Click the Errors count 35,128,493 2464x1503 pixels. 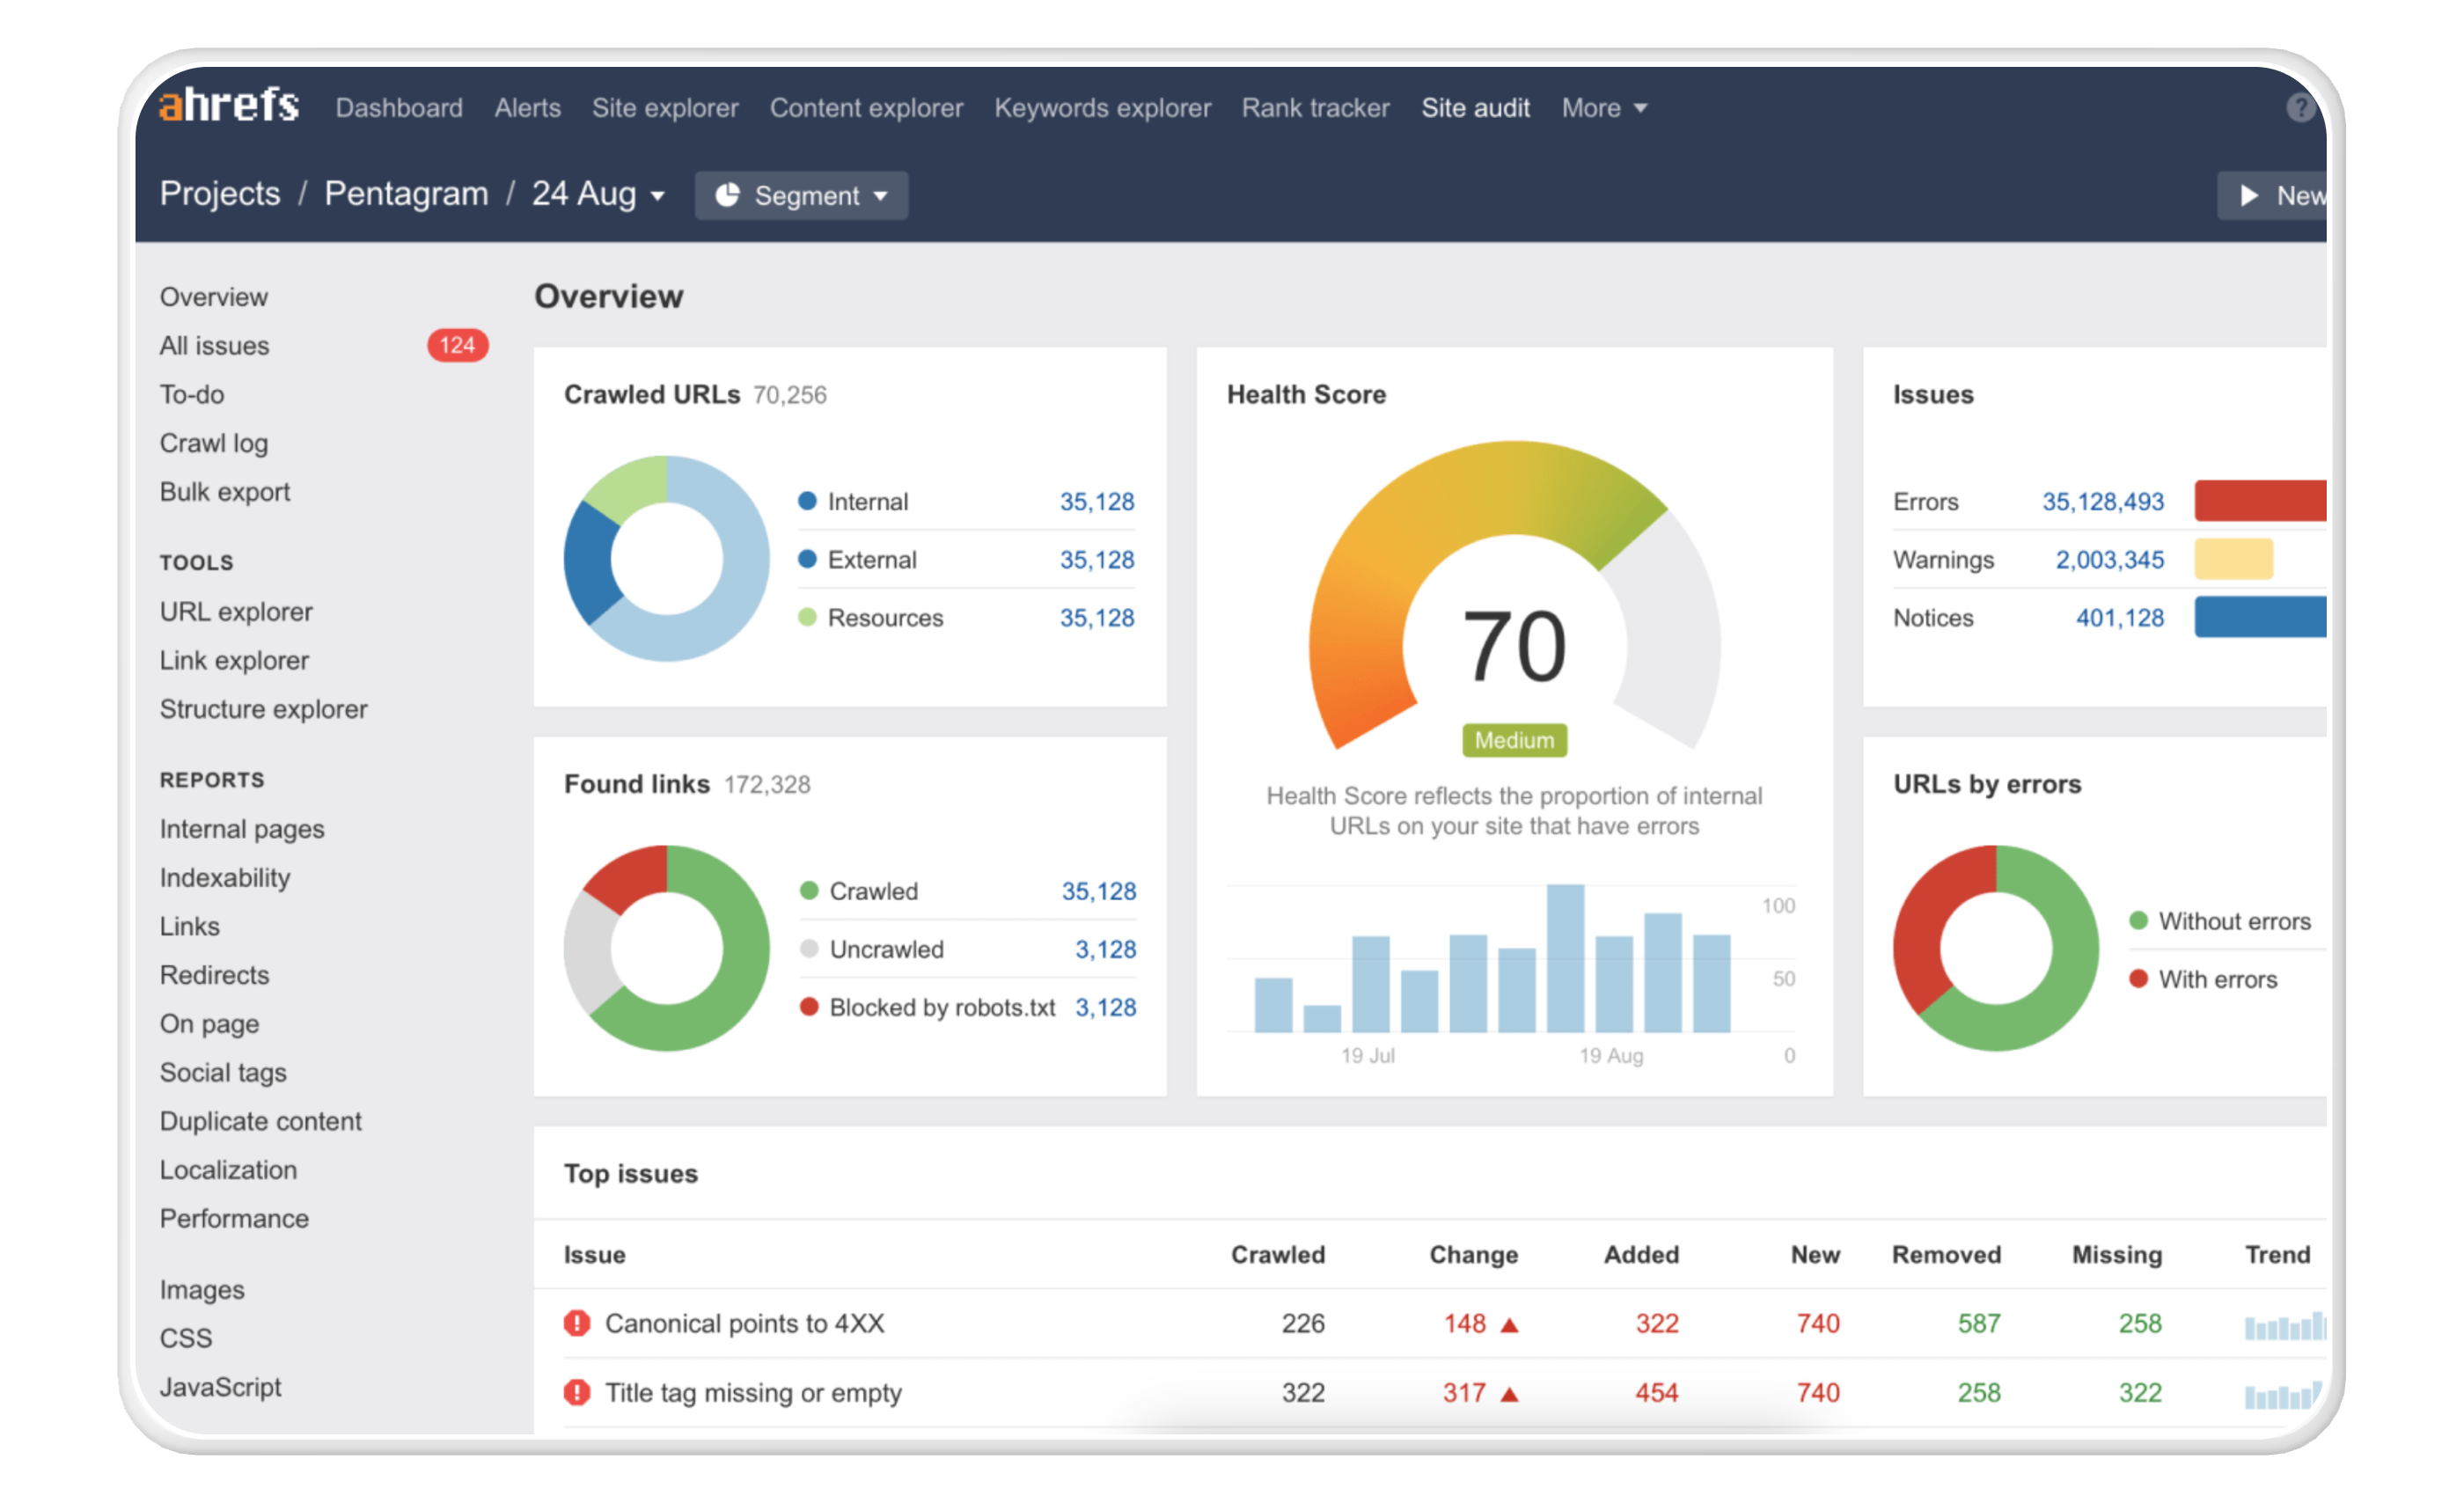click(2102, 501)
